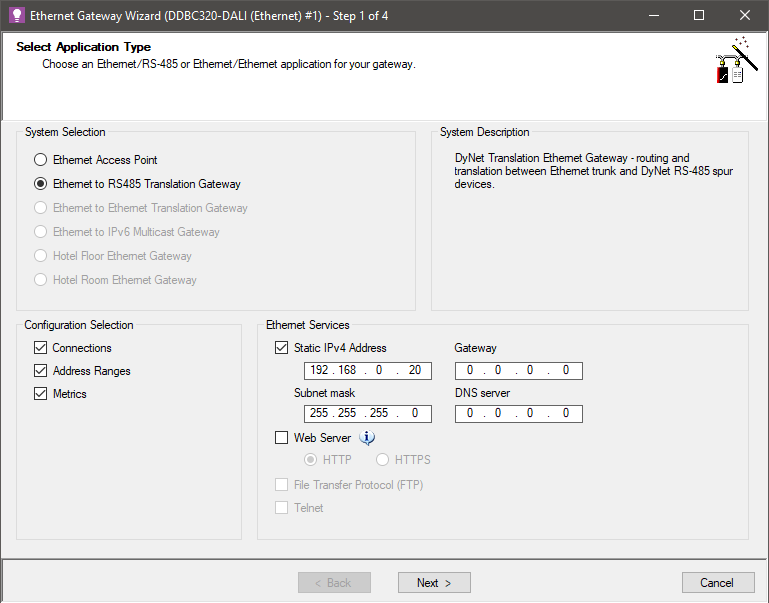
Task: Click the DNS server address field
Action: [518, 414]
